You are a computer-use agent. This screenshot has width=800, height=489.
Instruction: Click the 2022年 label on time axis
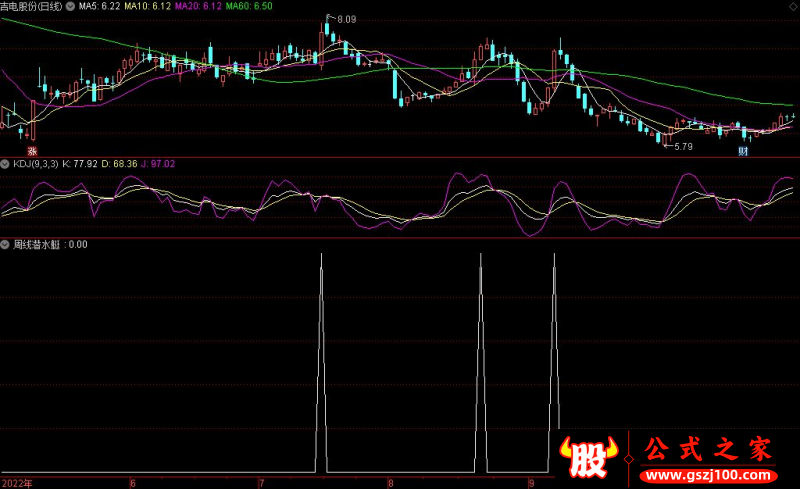17,482
